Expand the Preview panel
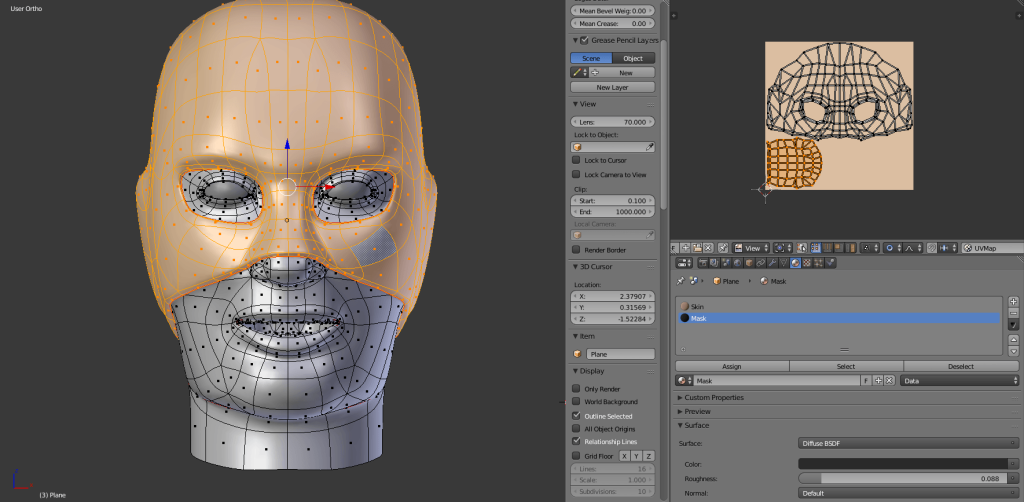The height and width of the screenshot is (502, 1024). coord(696,411)
